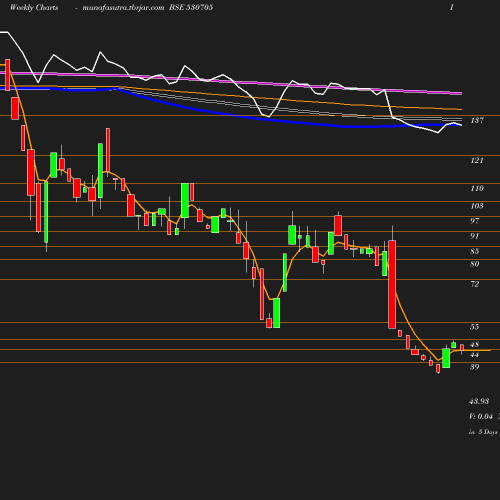Click the 72 price axis label
The image size is (500, 500).
pyautogui.click(x=475, y=284)
